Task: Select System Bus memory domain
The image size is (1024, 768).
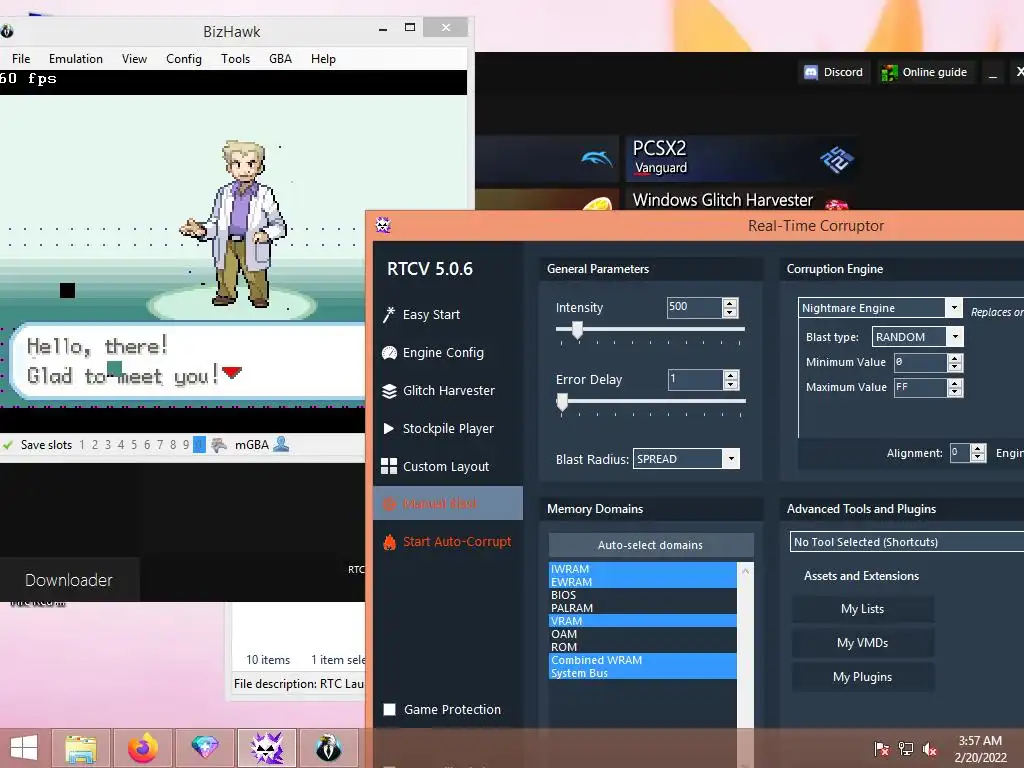Action: tap(643, 673)
